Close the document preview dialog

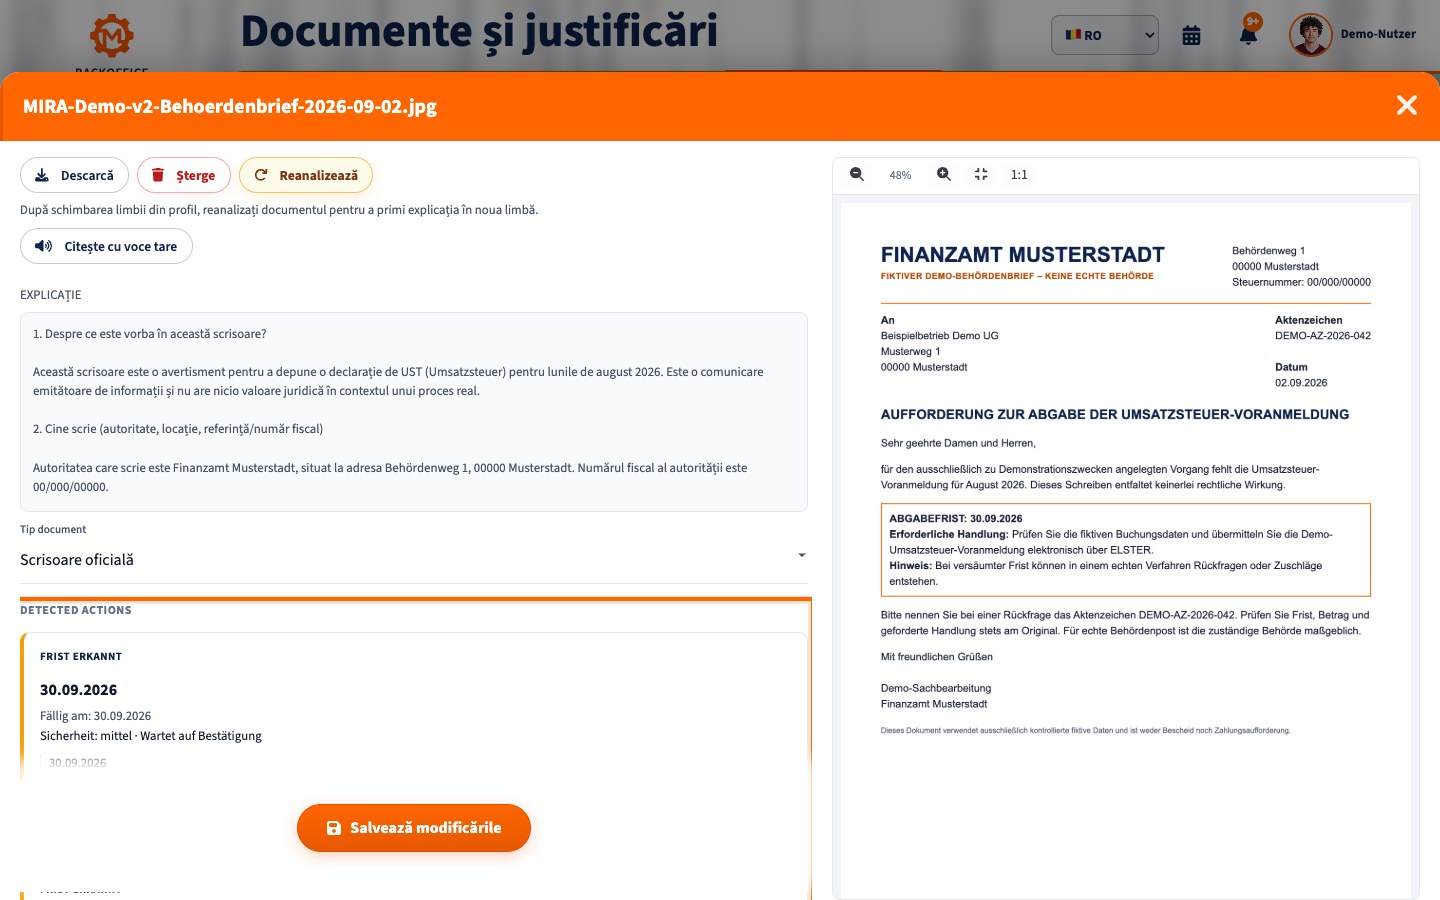1406,105
